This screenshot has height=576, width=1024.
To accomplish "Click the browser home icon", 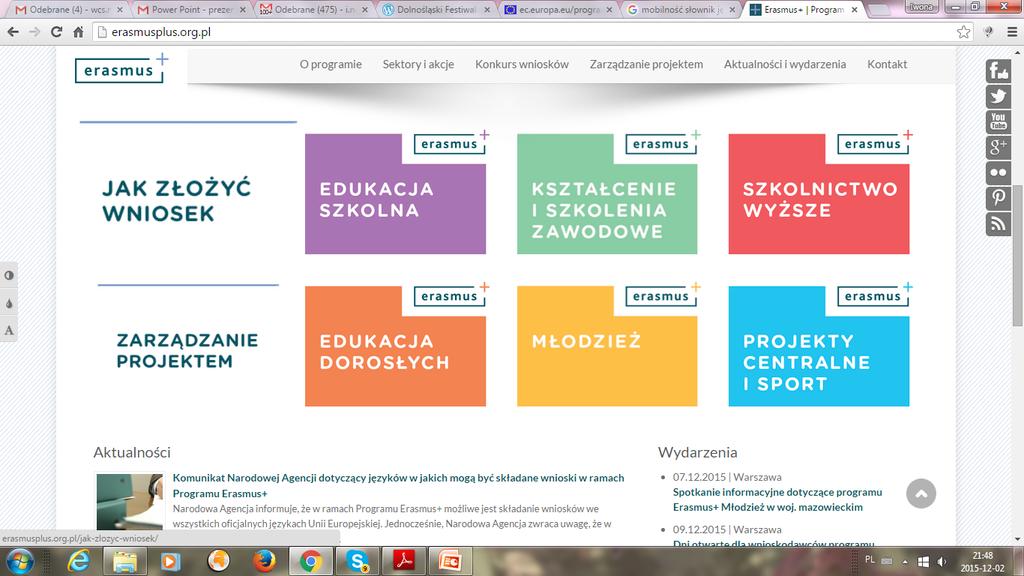I will tap(78, 32).
